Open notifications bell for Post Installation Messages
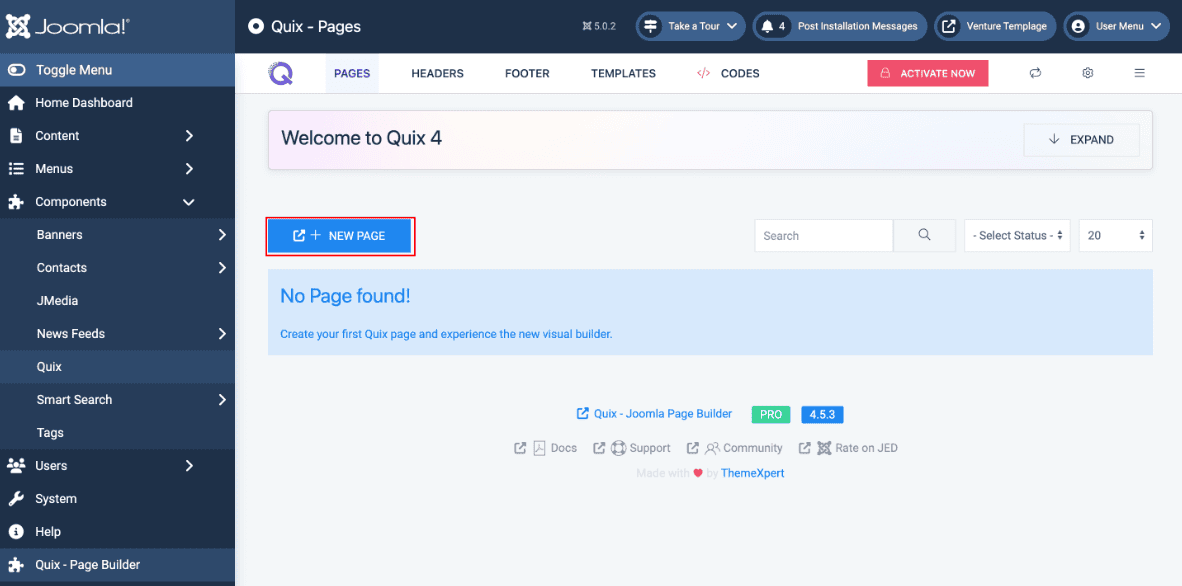This screenshot has height=586, width=1182. (x=768, y=27)
